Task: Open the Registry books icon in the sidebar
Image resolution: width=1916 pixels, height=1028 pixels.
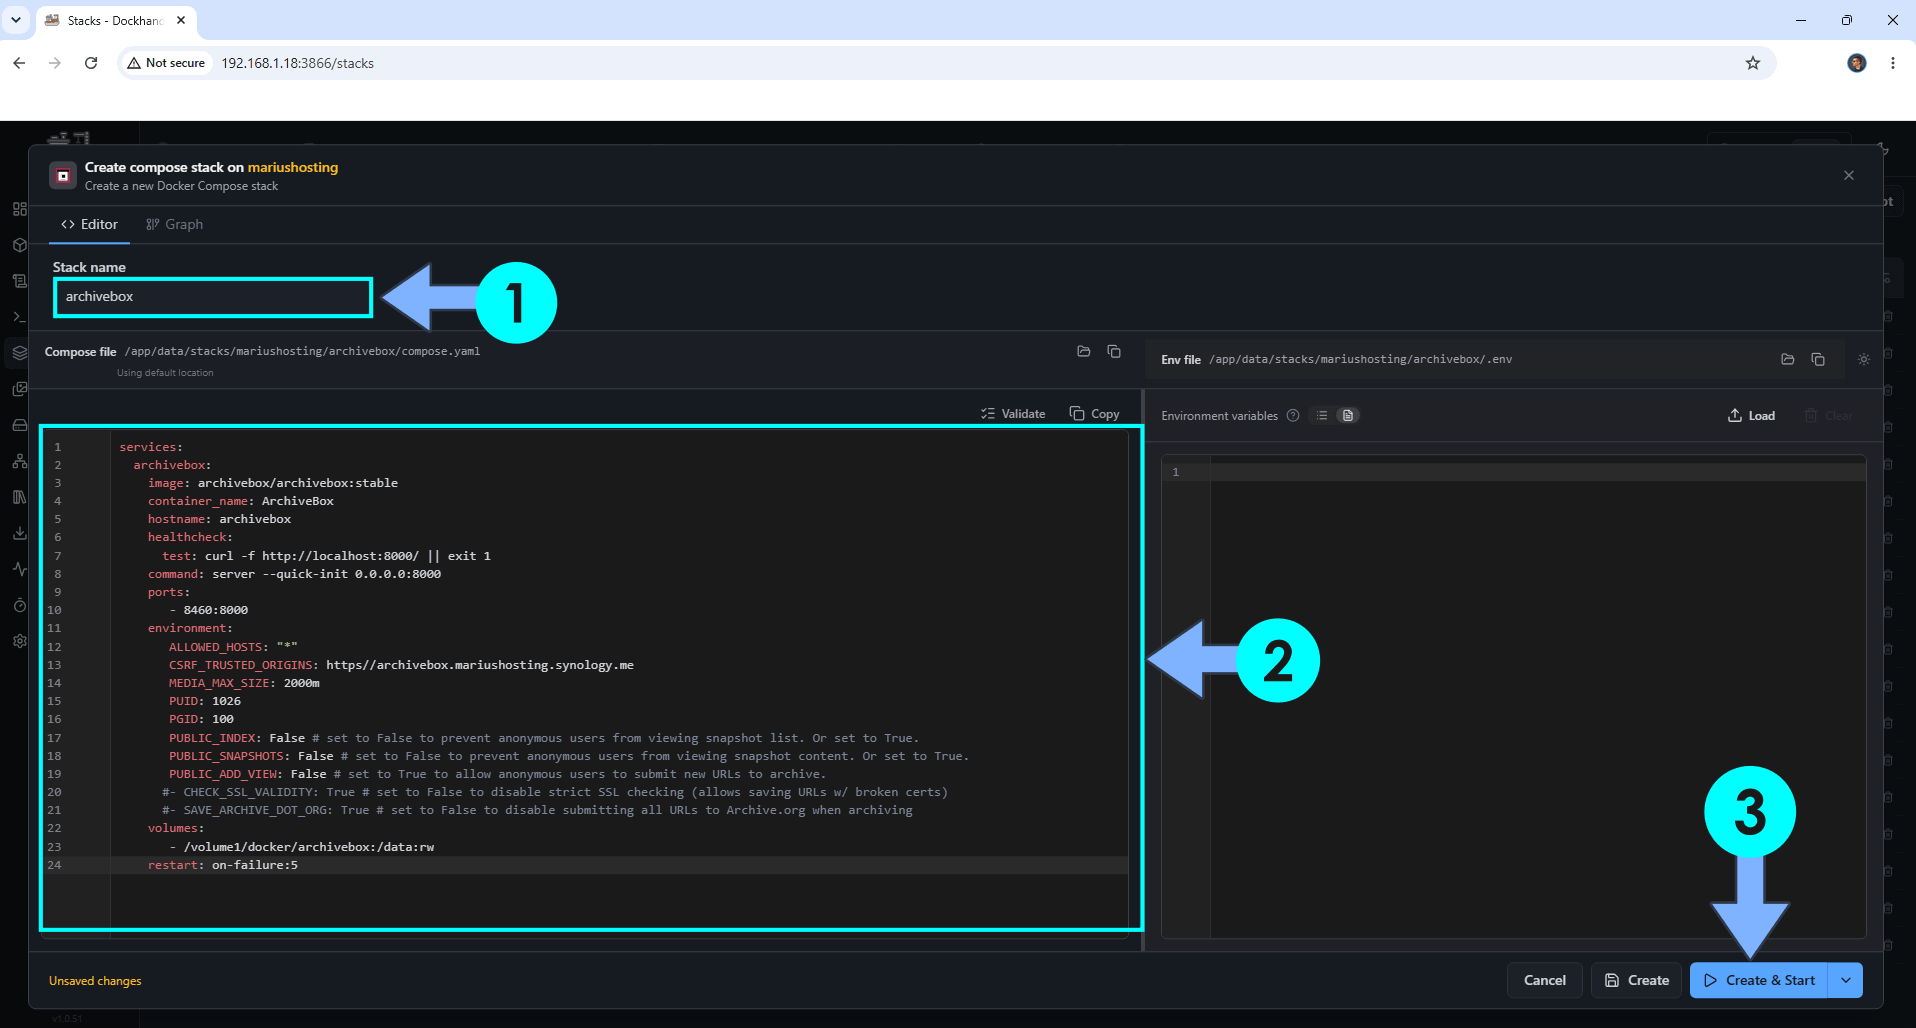Action: (19, 497)
